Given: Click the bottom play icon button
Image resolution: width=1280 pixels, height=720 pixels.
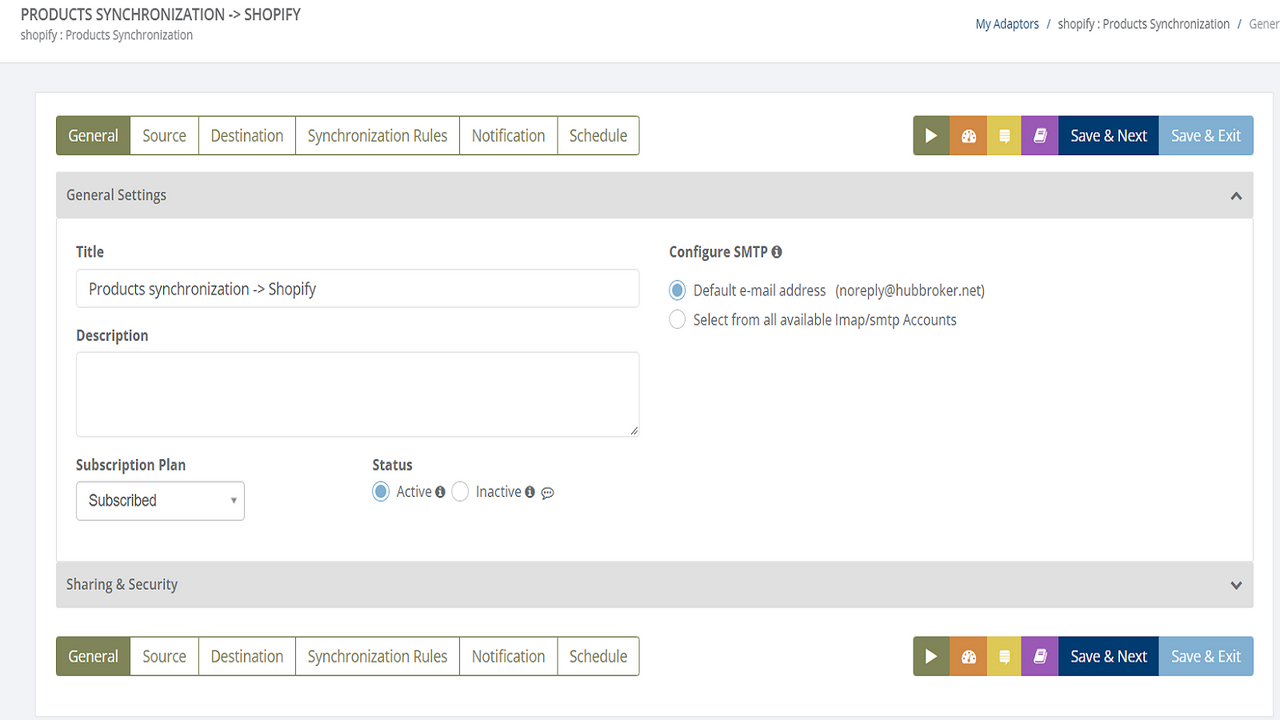Looking at the screenshot, I should [931, 657].
